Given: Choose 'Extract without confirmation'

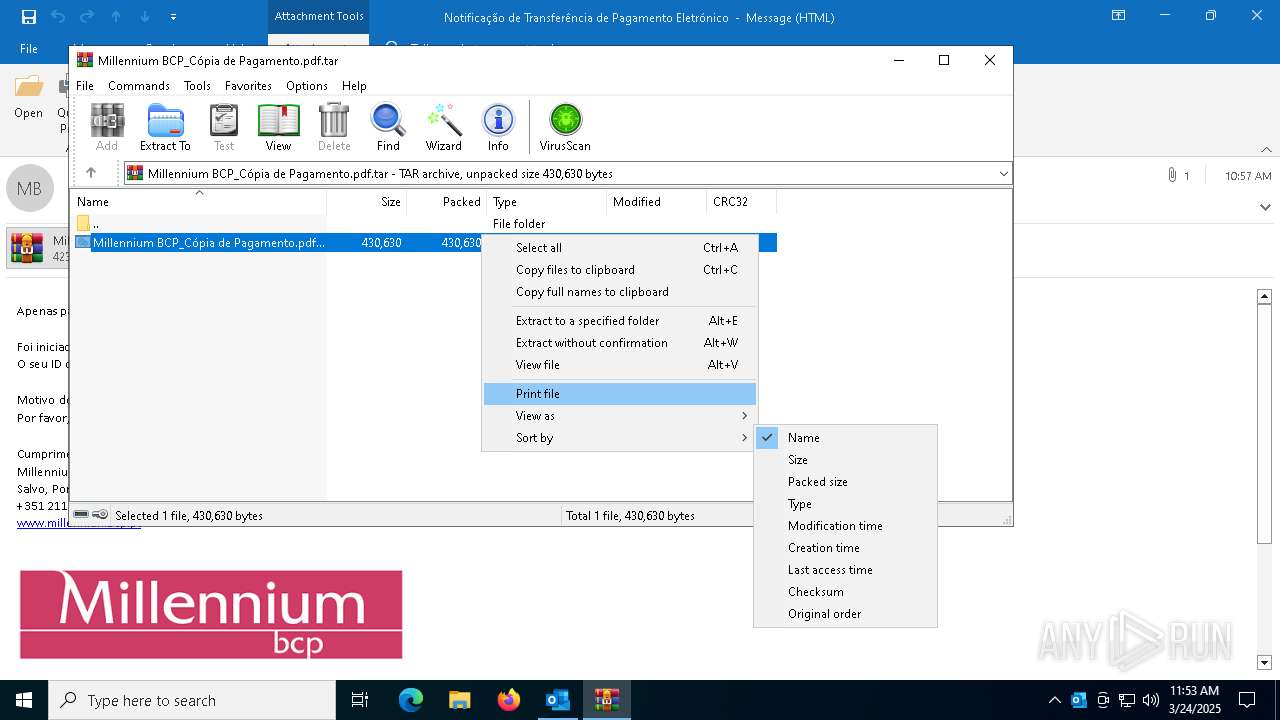Looking at the screenshot, I should [x=619, y=342].
